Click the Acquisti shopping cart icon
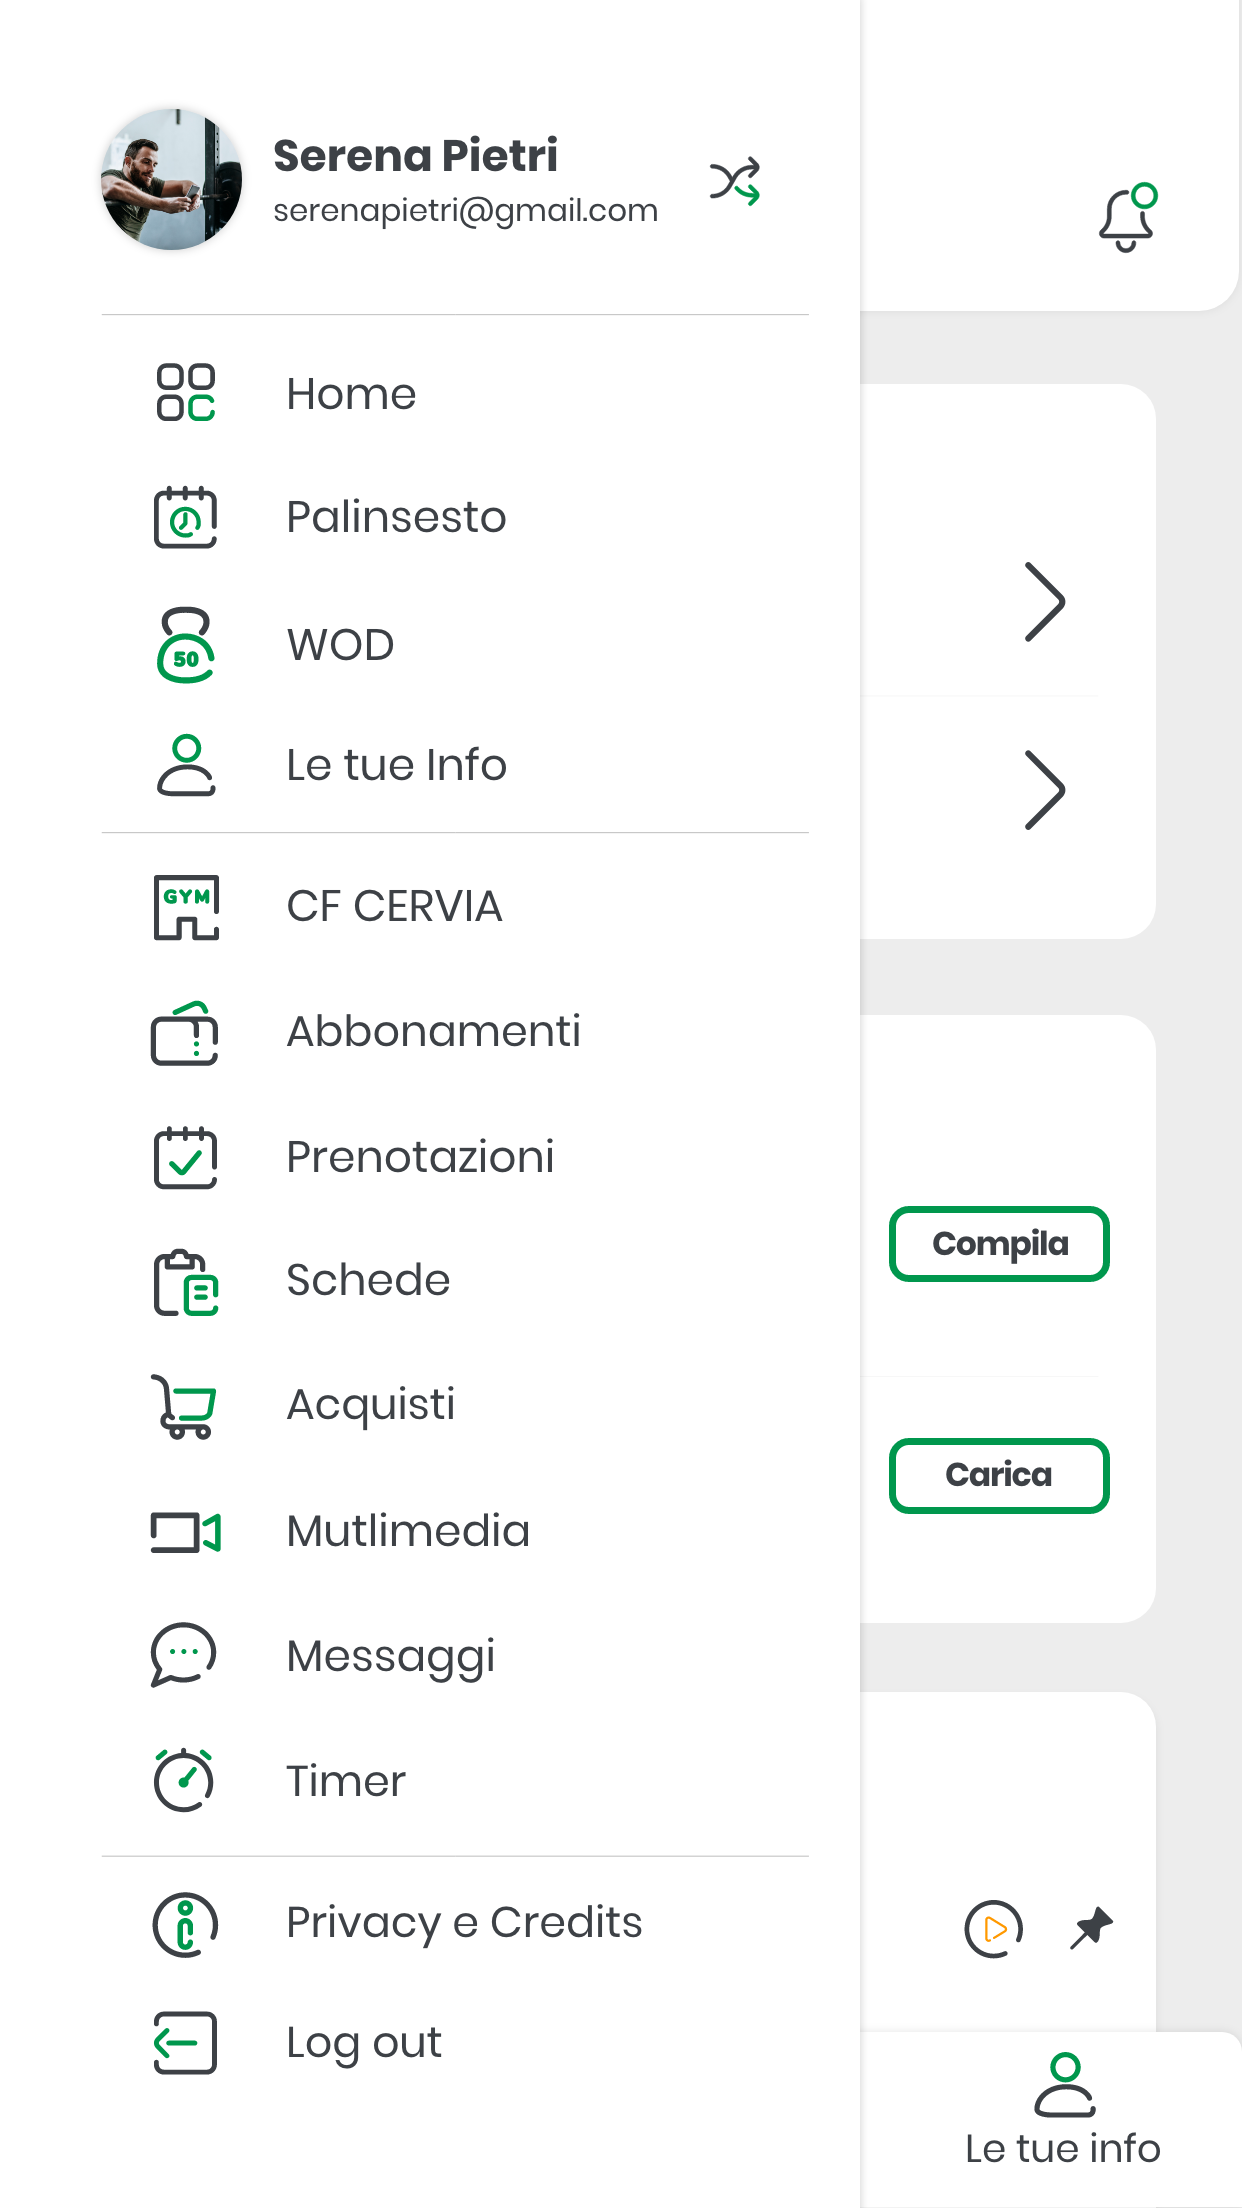Viewport: 1242px width, 2208px height. point(184,1405)
